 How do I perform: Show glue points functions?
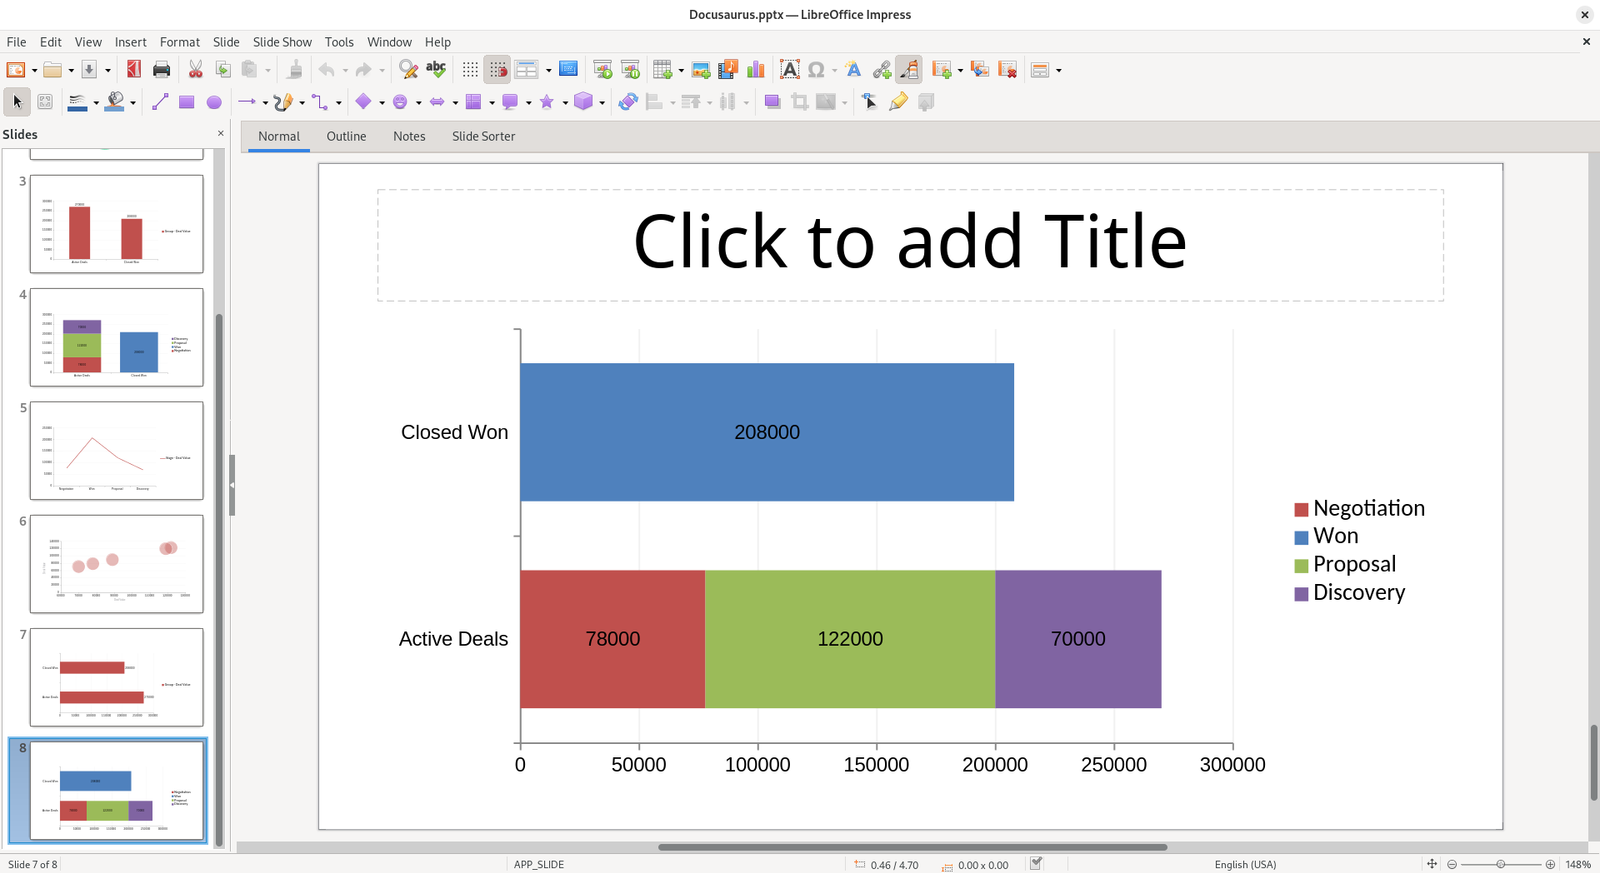click(898, 101)
